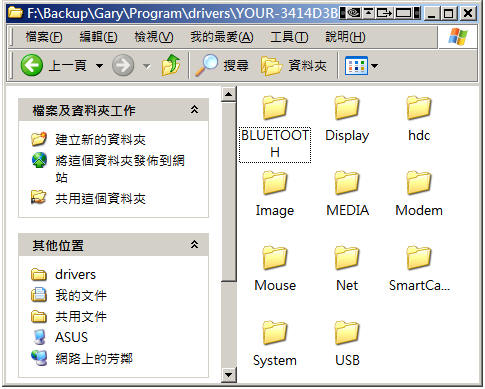Click the task pane vertical scrollbar thumb

[x=229, y=192]
